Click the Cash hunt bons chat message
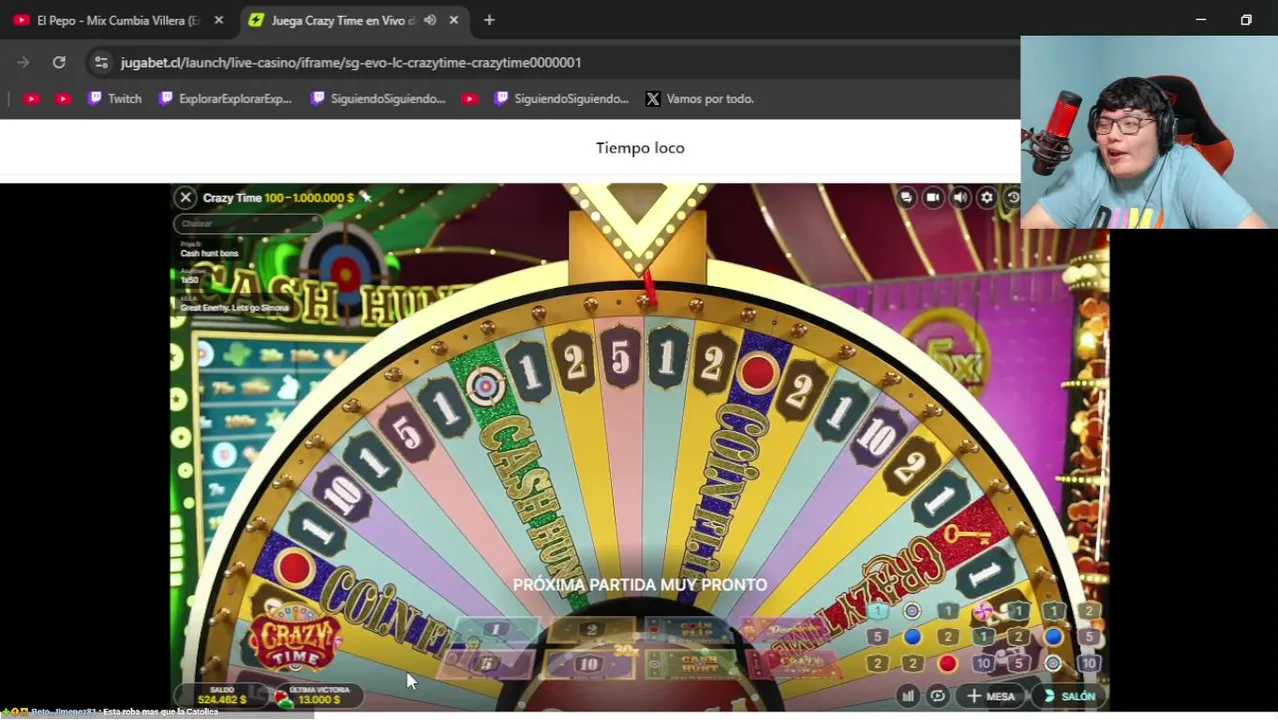Image resolution: width=1278 pixels, height=720 pixels. pyautogui.click(x=209, y=254)
